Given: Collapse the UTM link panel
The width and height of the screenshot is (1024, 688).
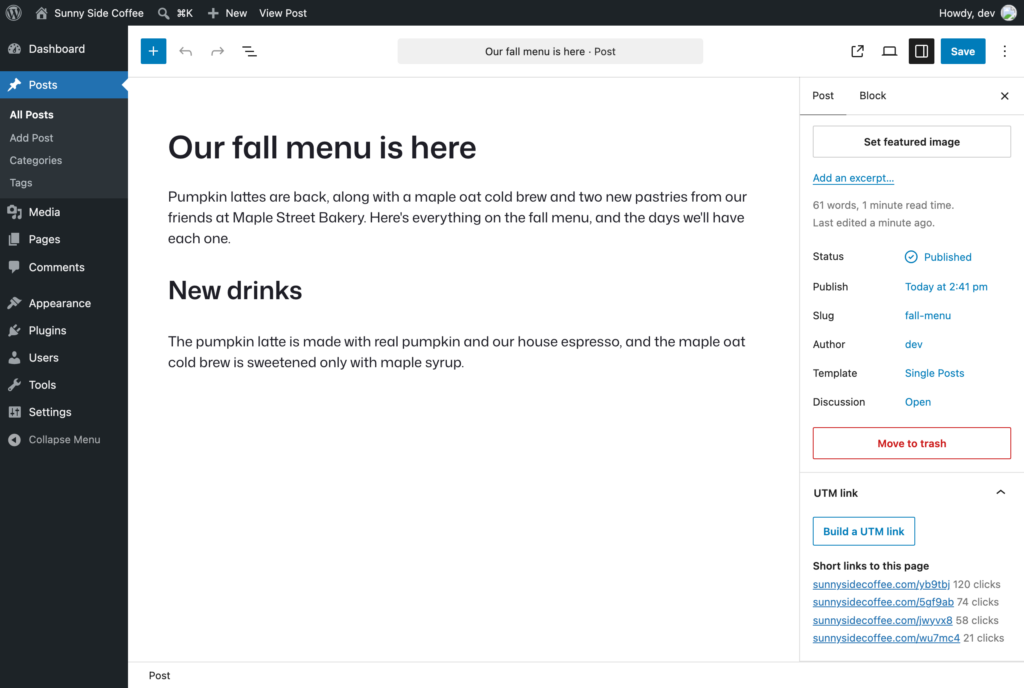Looking at the screenshot, I should click(912, 493).
